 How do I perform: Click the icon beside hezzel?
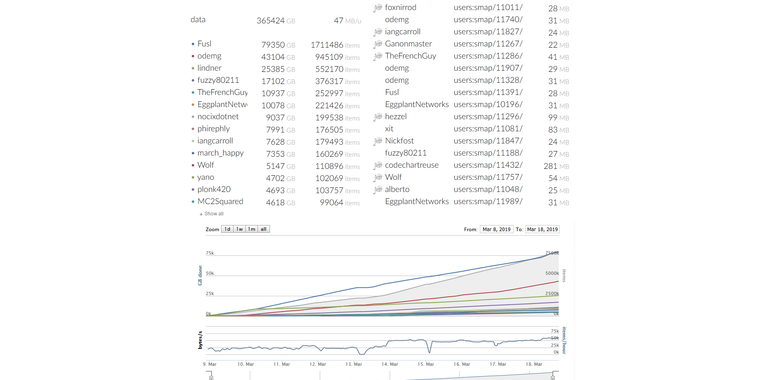point(378,117)
